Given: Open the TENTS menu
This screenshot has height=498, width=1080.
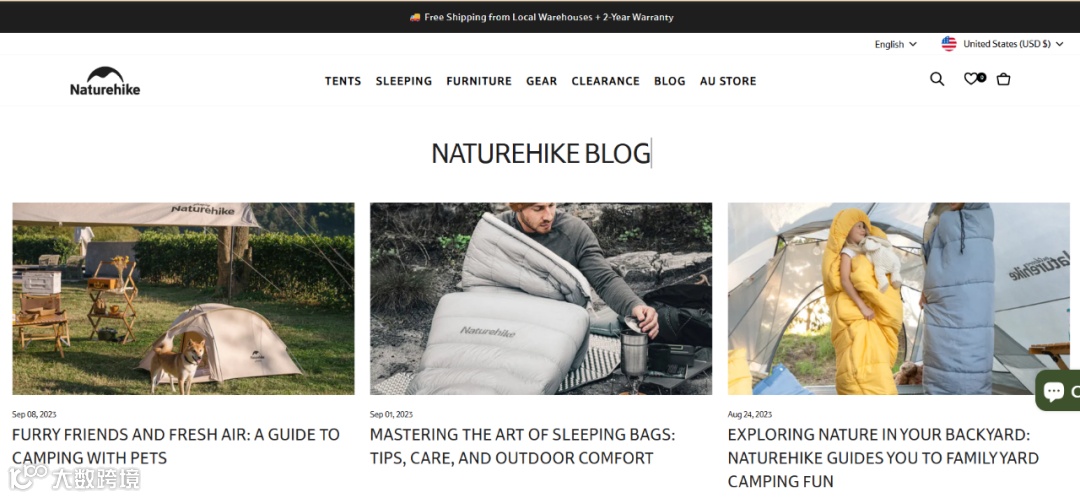Looking at the screenshot, I should 343,81.
